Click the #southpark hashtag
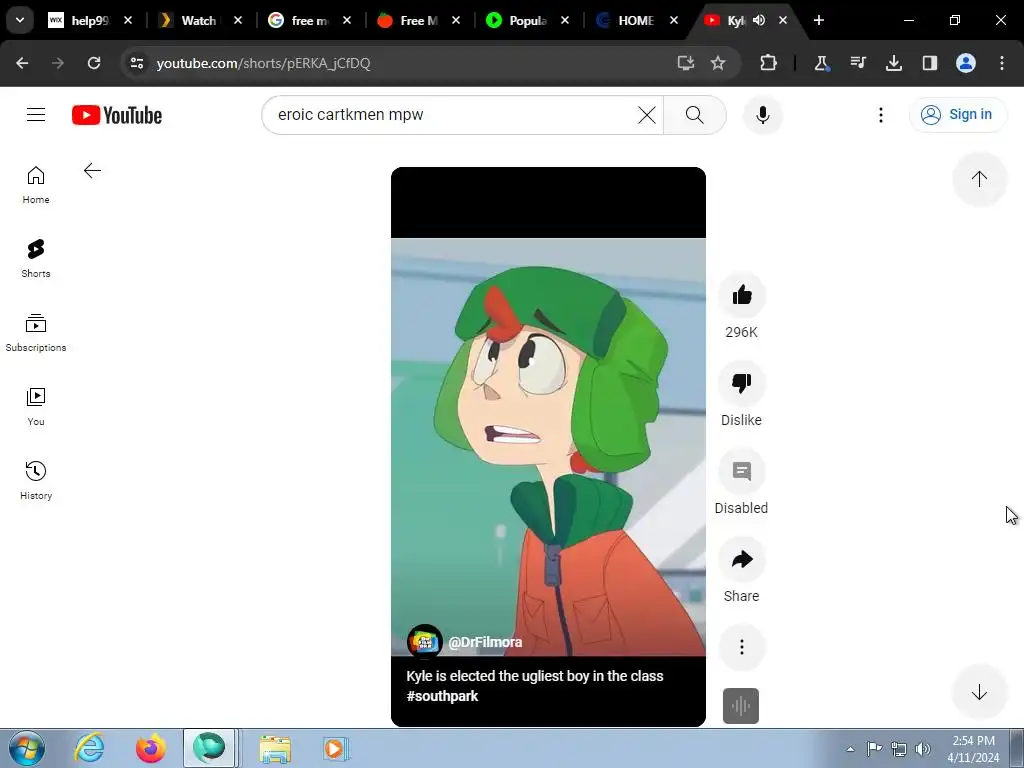The image size is (1024, 768). coord(442,696)
